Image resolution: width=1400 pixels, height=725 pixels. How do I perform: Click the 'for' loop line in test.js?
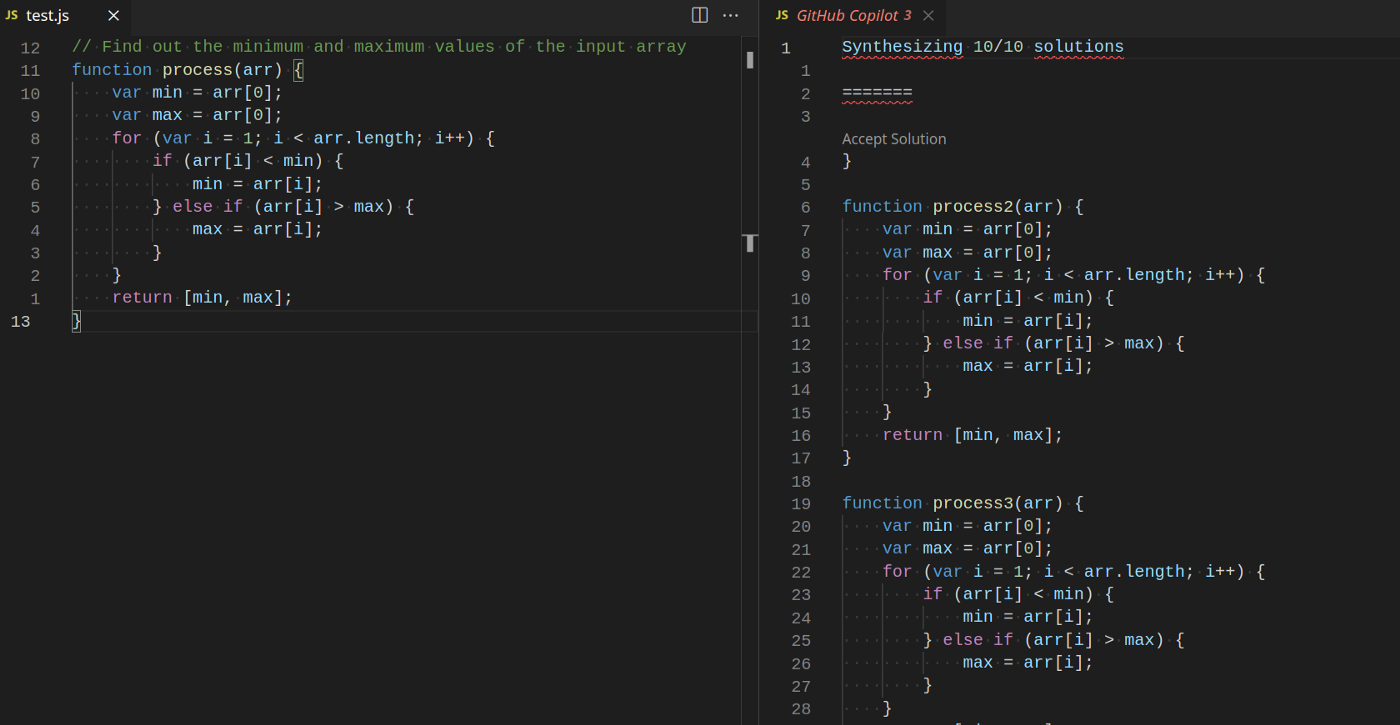pos(303,139)
